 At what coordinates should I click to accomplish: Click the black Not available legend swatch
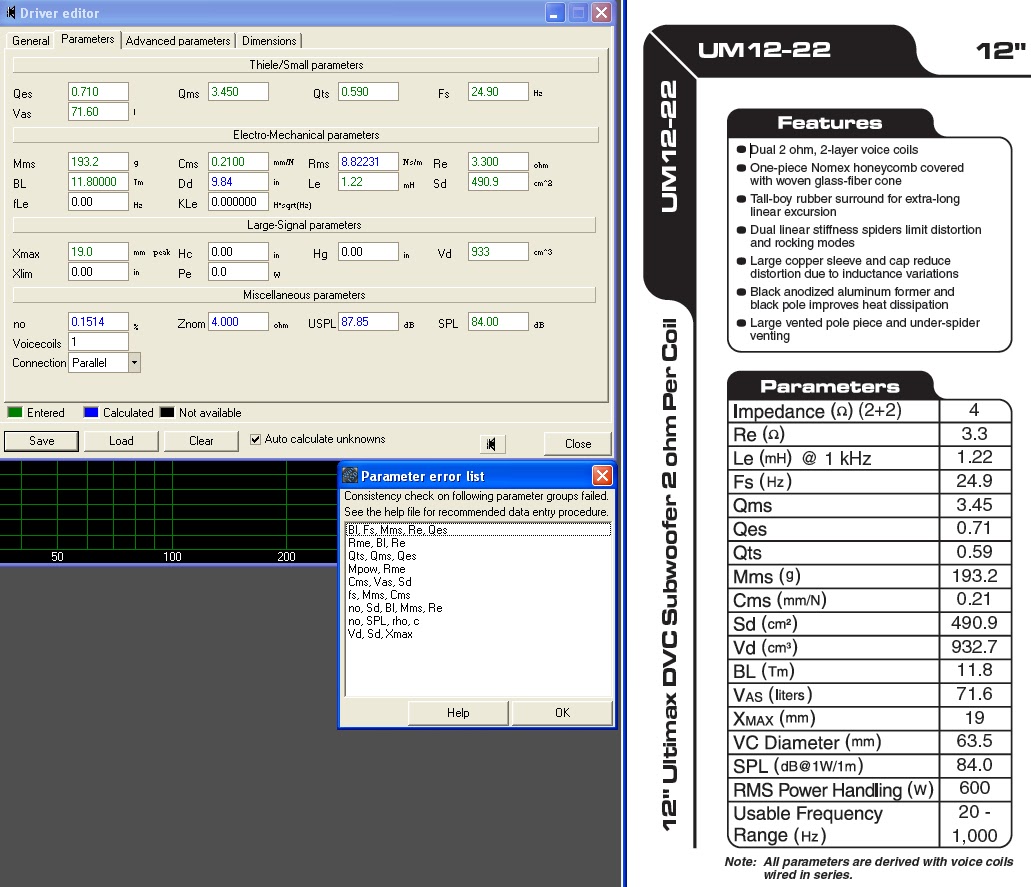pyautogui.click(x=167, y=412)
